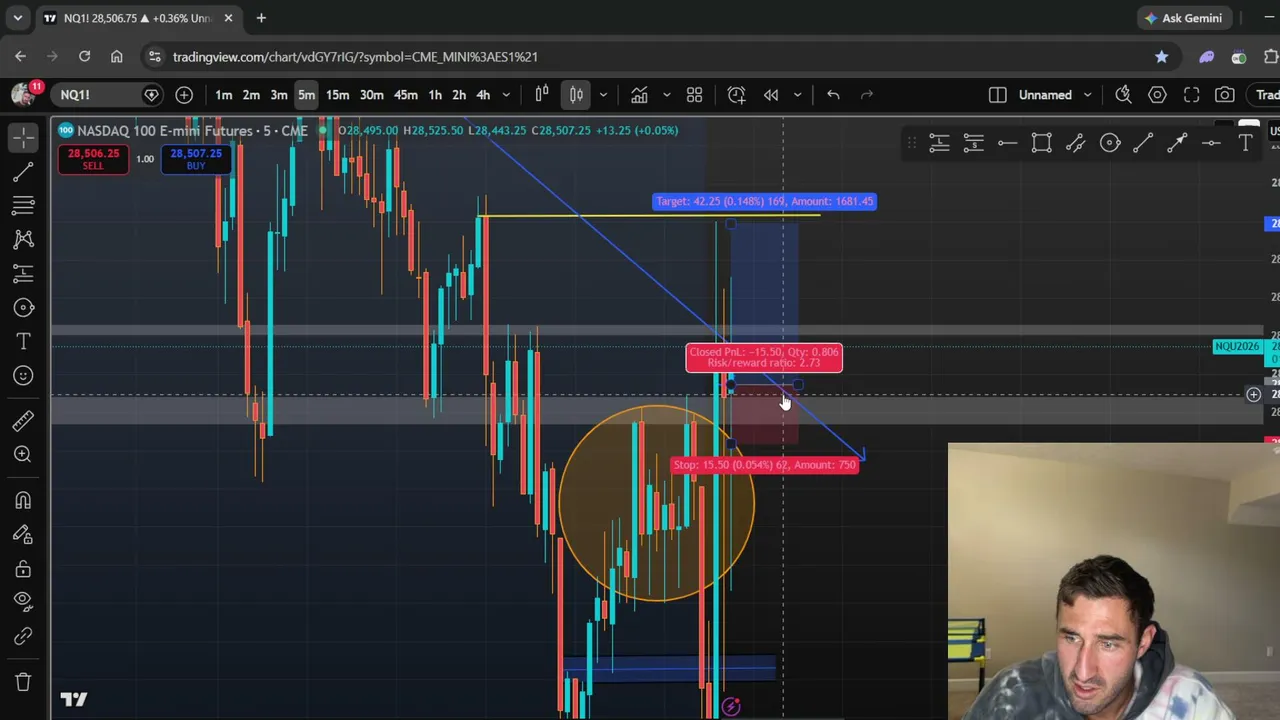Open the geometric shapes brush tools
1280x720 pixels.
(23, 307)
